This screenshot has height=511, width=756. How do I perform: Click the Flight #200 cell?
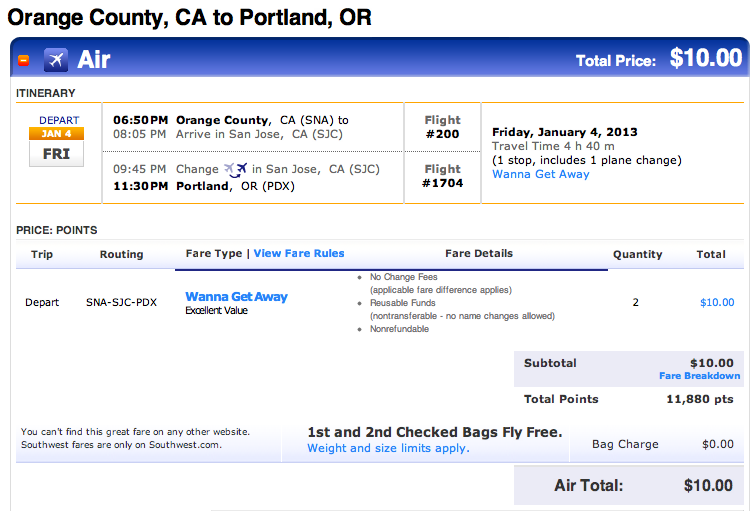tap(443, 127)
